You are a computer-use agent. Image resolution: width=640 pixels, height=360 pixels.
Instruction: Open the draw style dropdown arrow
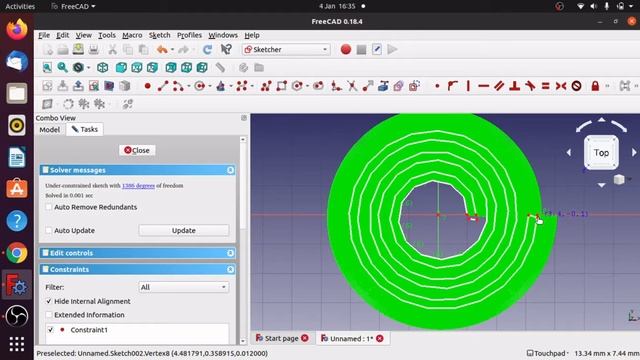[88, 68]
